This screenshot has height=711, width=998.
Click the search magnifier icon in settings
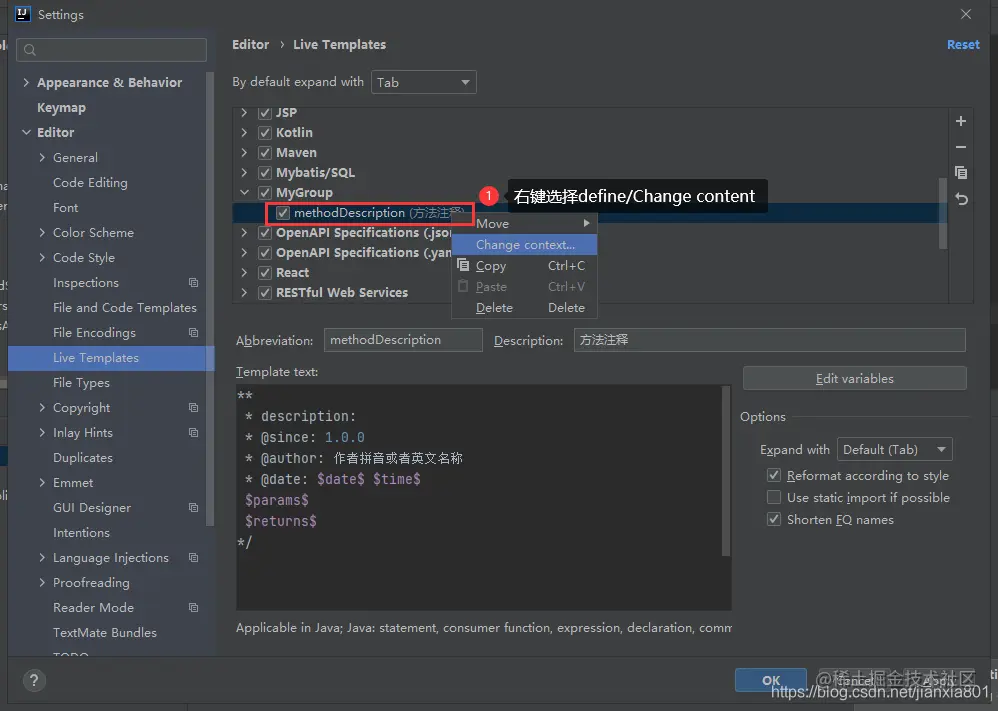(x=30, y=50)
